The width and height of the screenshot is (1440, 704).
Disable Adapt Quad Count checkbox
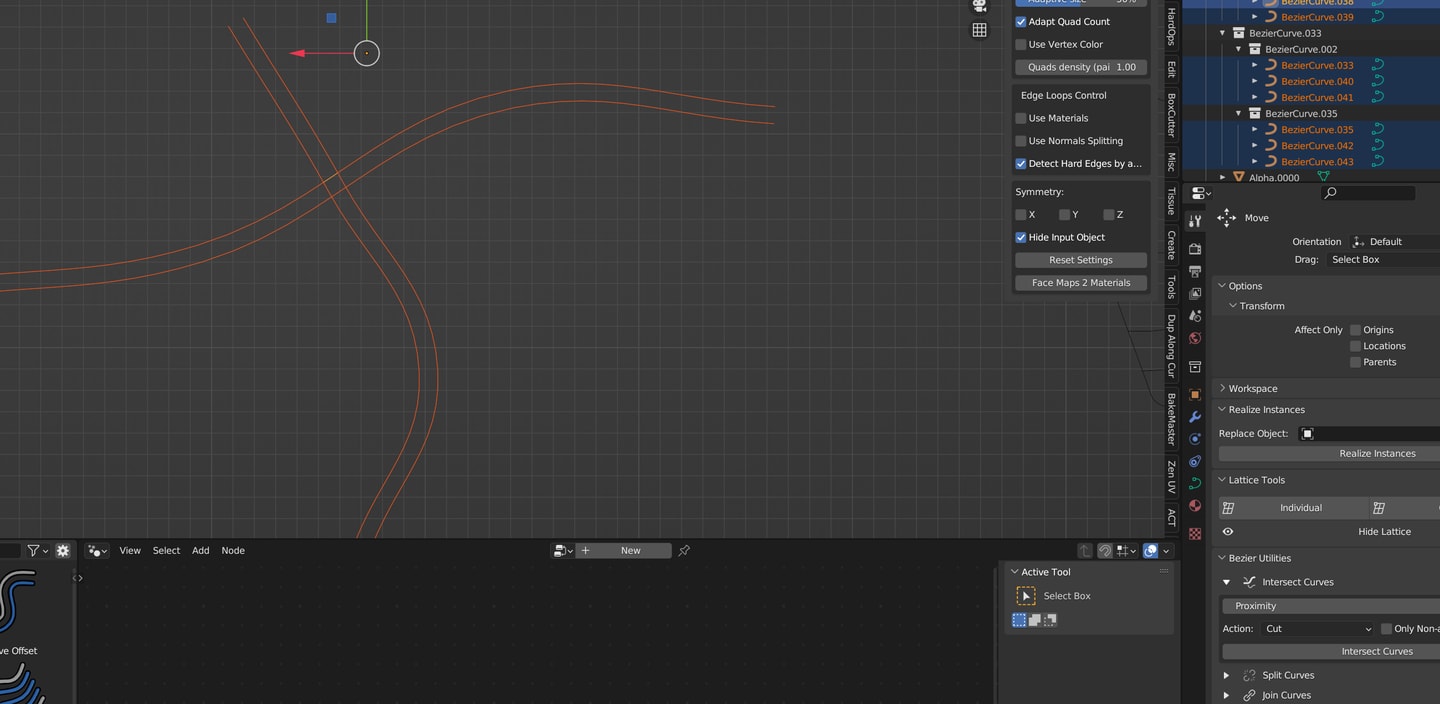[1021, 22]
